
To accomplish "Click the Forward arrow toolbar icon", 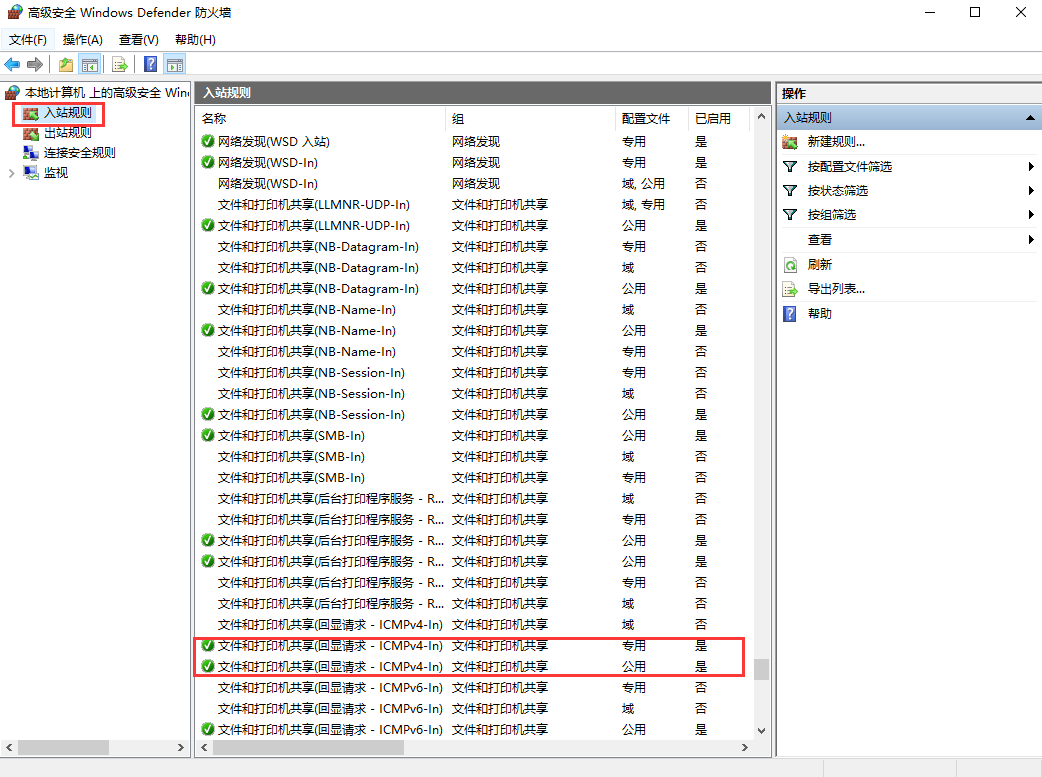I will 35,64.
